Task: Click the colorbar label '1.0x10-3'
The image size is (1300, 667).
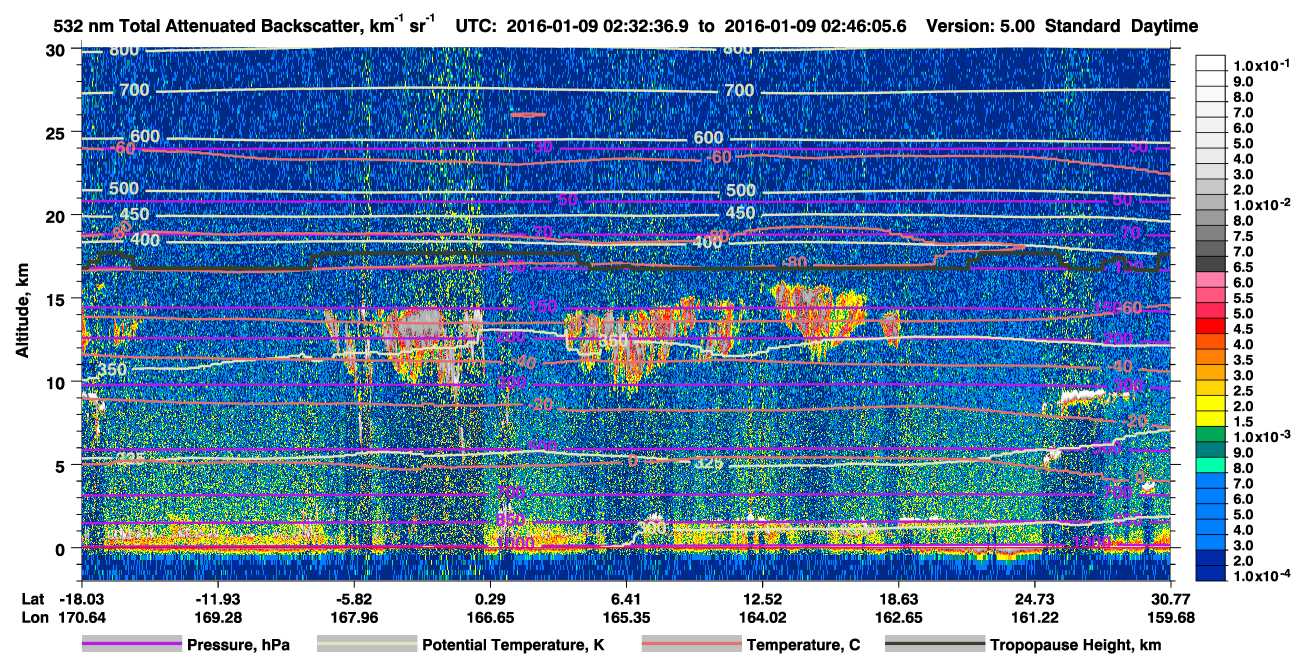Action: tap(1260, 436)
